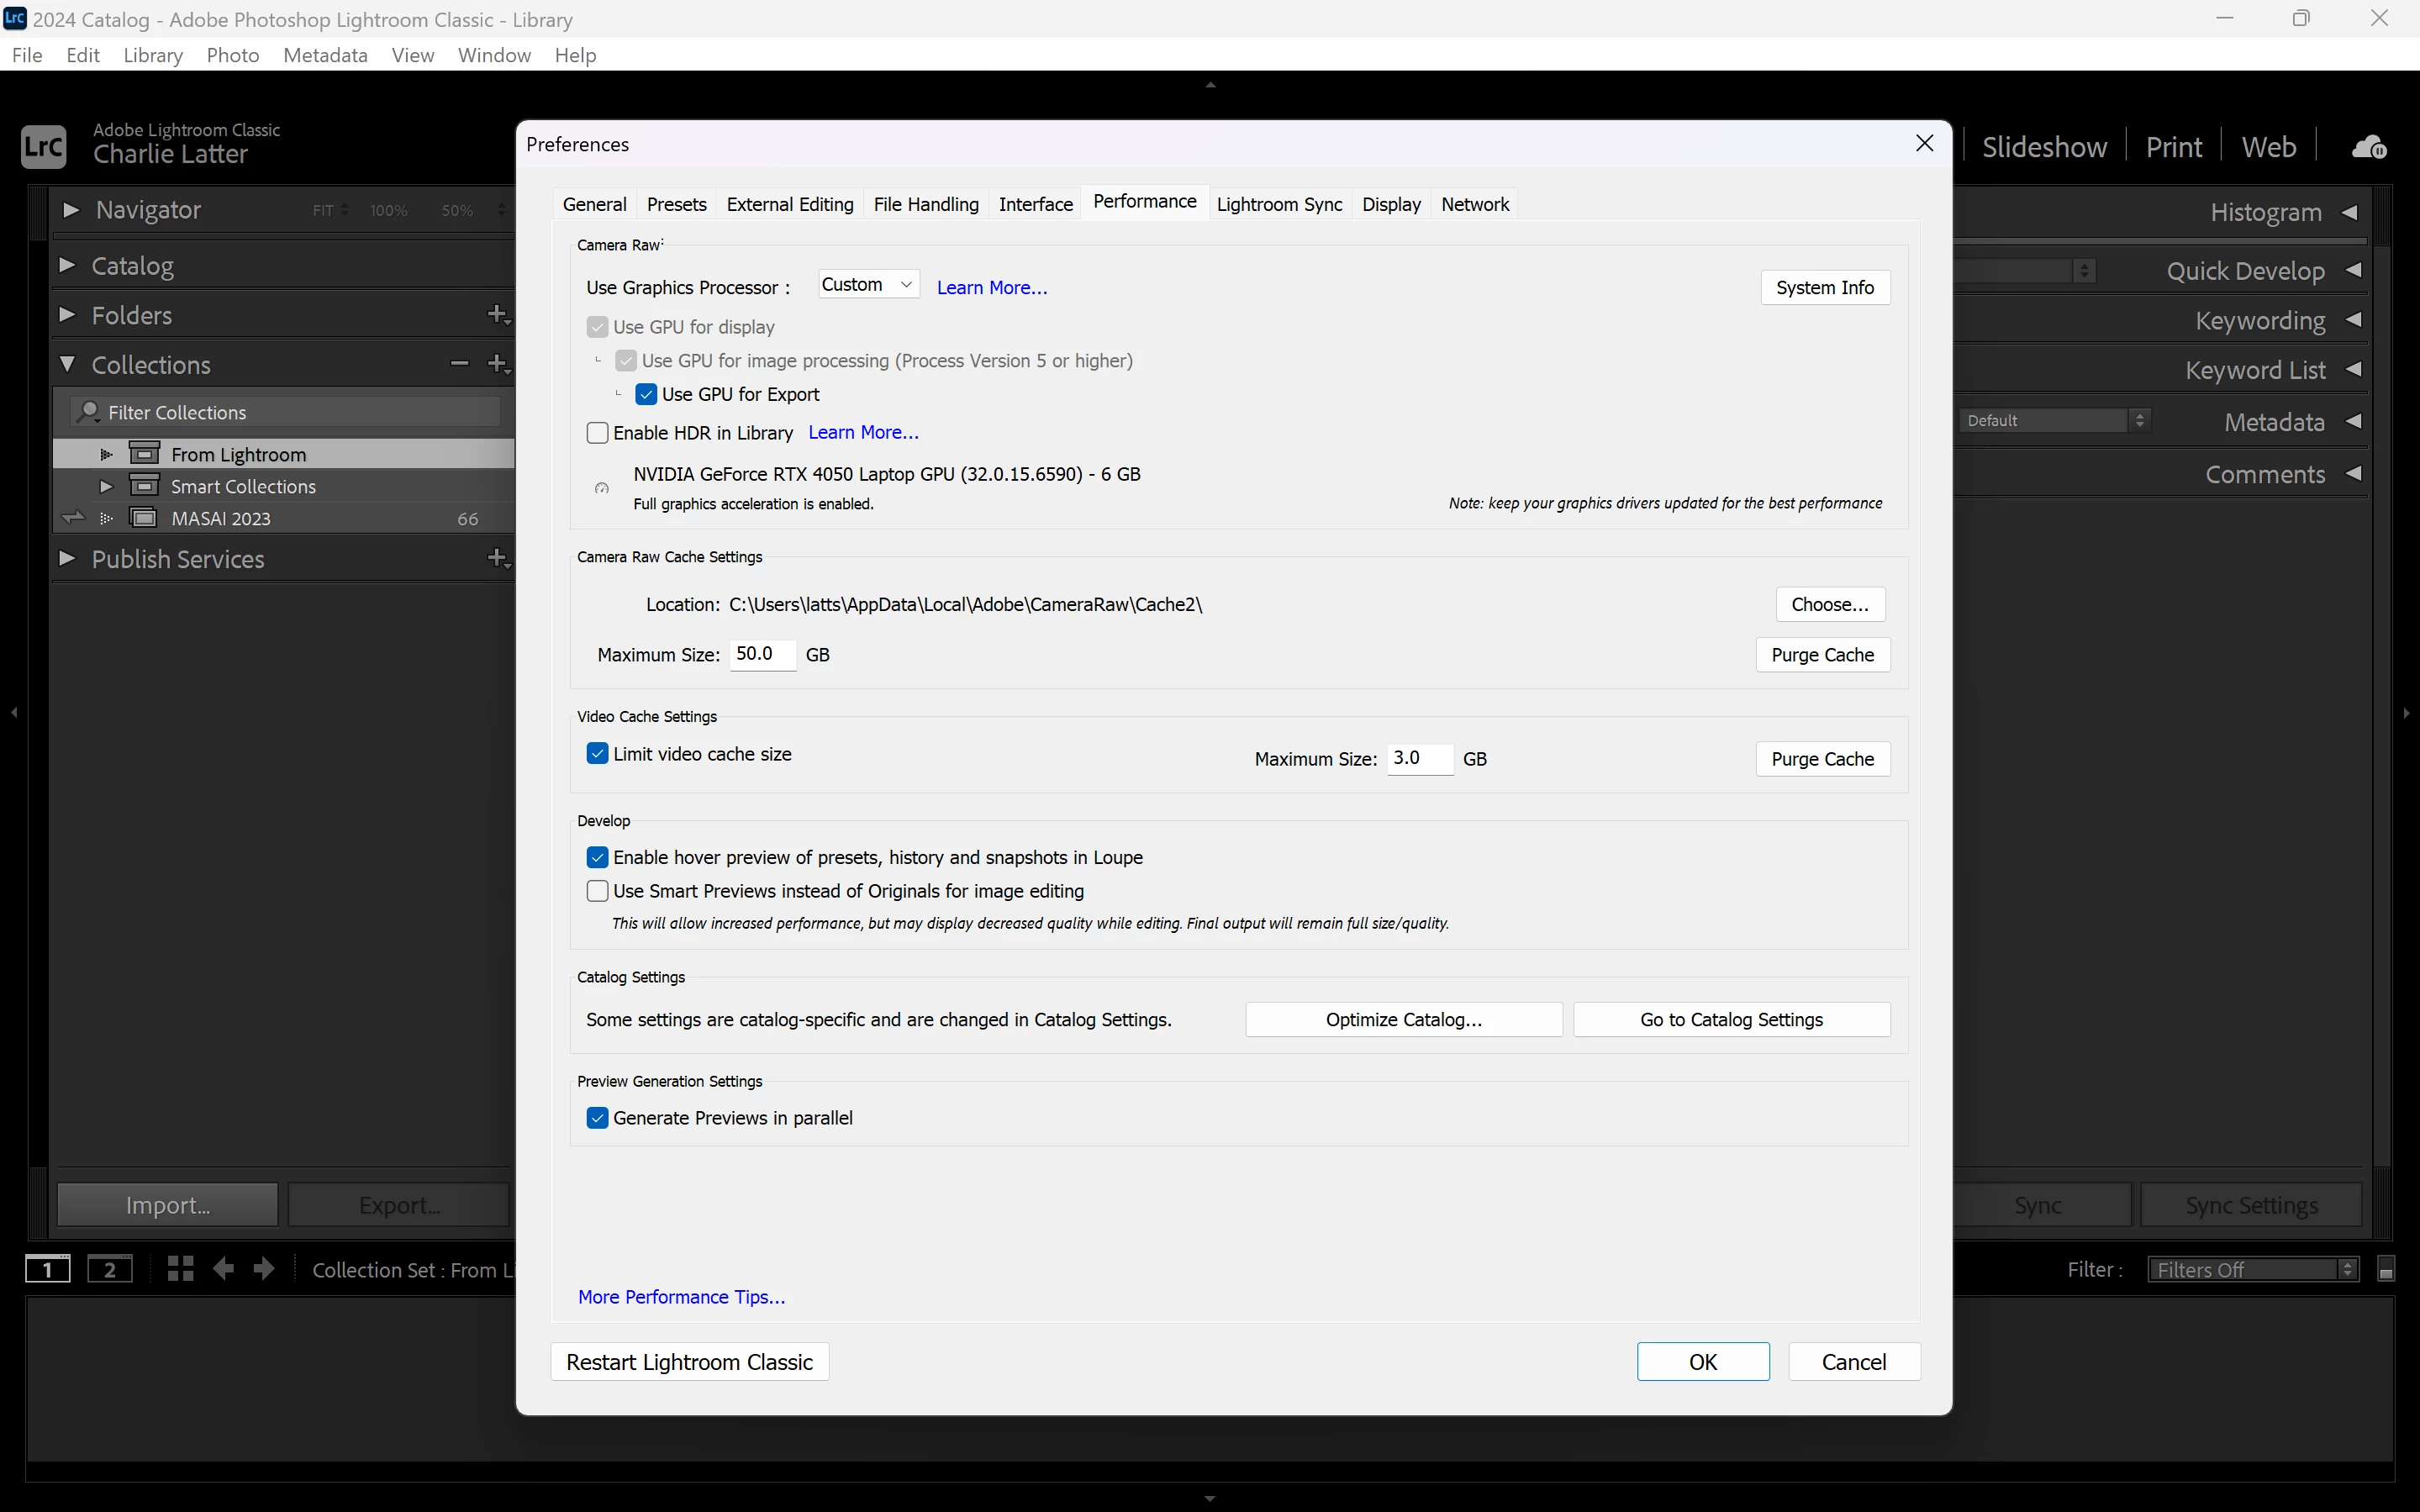The height and width of the screenshot is (1512, 2420).
Task: Click the go back arrow icon
Action: [224, 1269]
